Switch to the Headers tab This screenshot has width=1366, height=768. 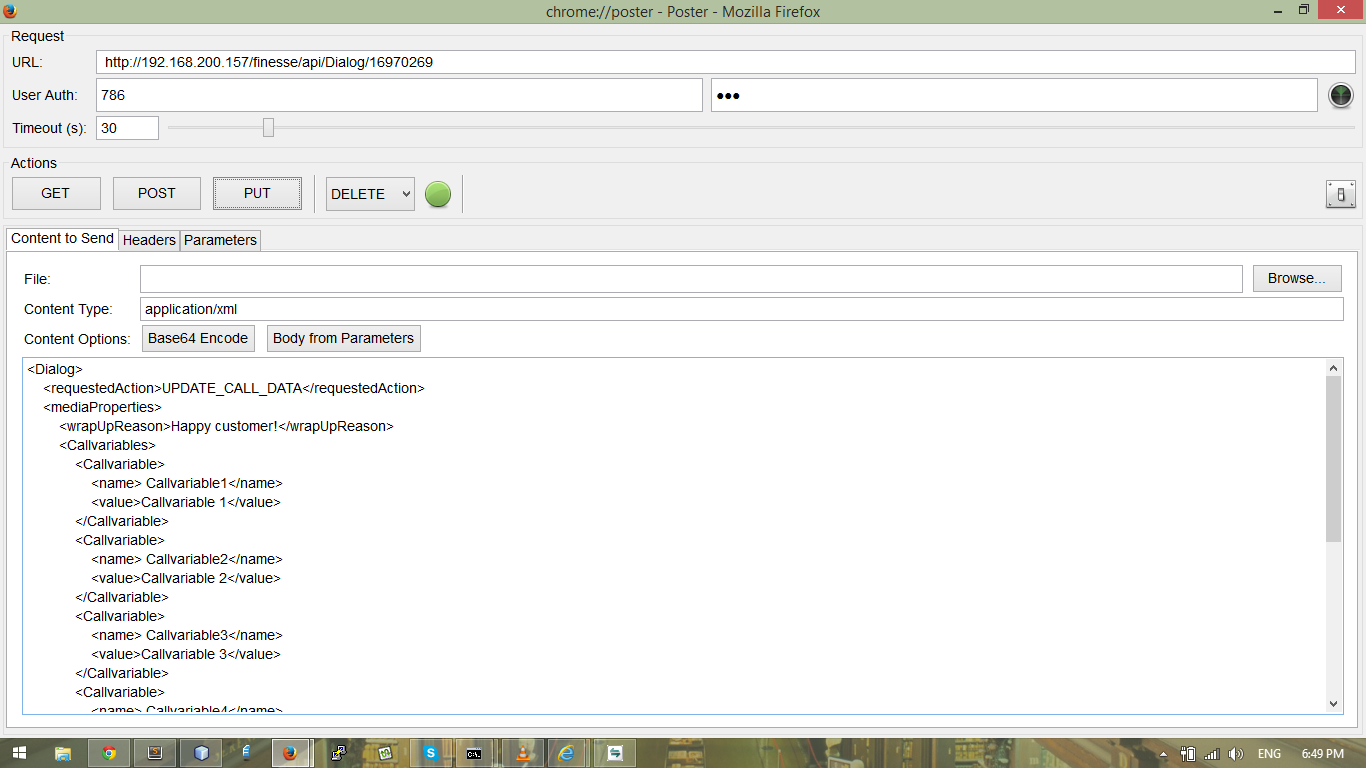149,240
